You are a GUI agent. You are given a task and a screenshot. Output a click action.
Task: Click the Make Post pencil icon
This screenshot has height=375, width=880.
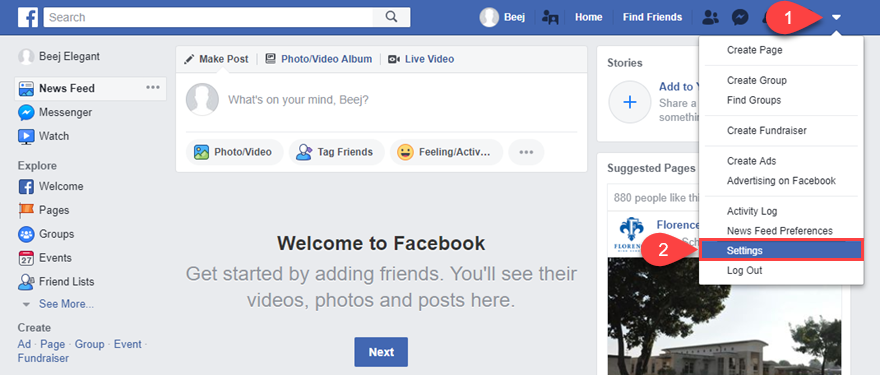pyautogui.click(x=190, y=59)
